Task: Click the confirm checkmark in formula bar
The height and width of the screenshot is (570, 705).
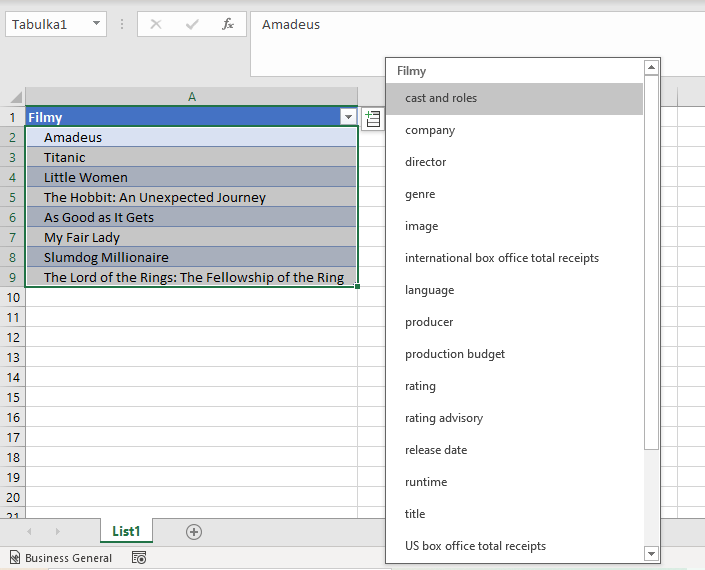Action: click(192, 24)
